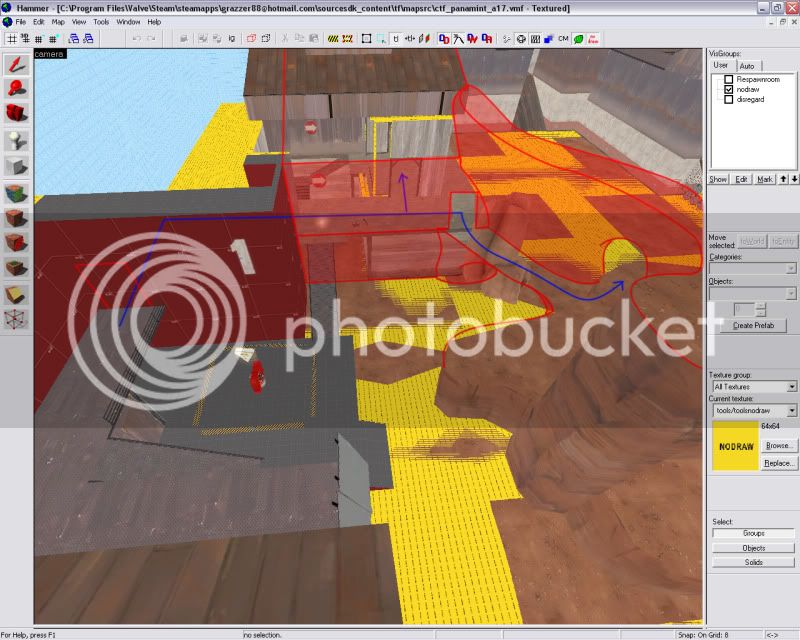This screenshot has height=640, width=800.
Task: Toggle the 3D grid toolbar button
Action: click(24, 39)
